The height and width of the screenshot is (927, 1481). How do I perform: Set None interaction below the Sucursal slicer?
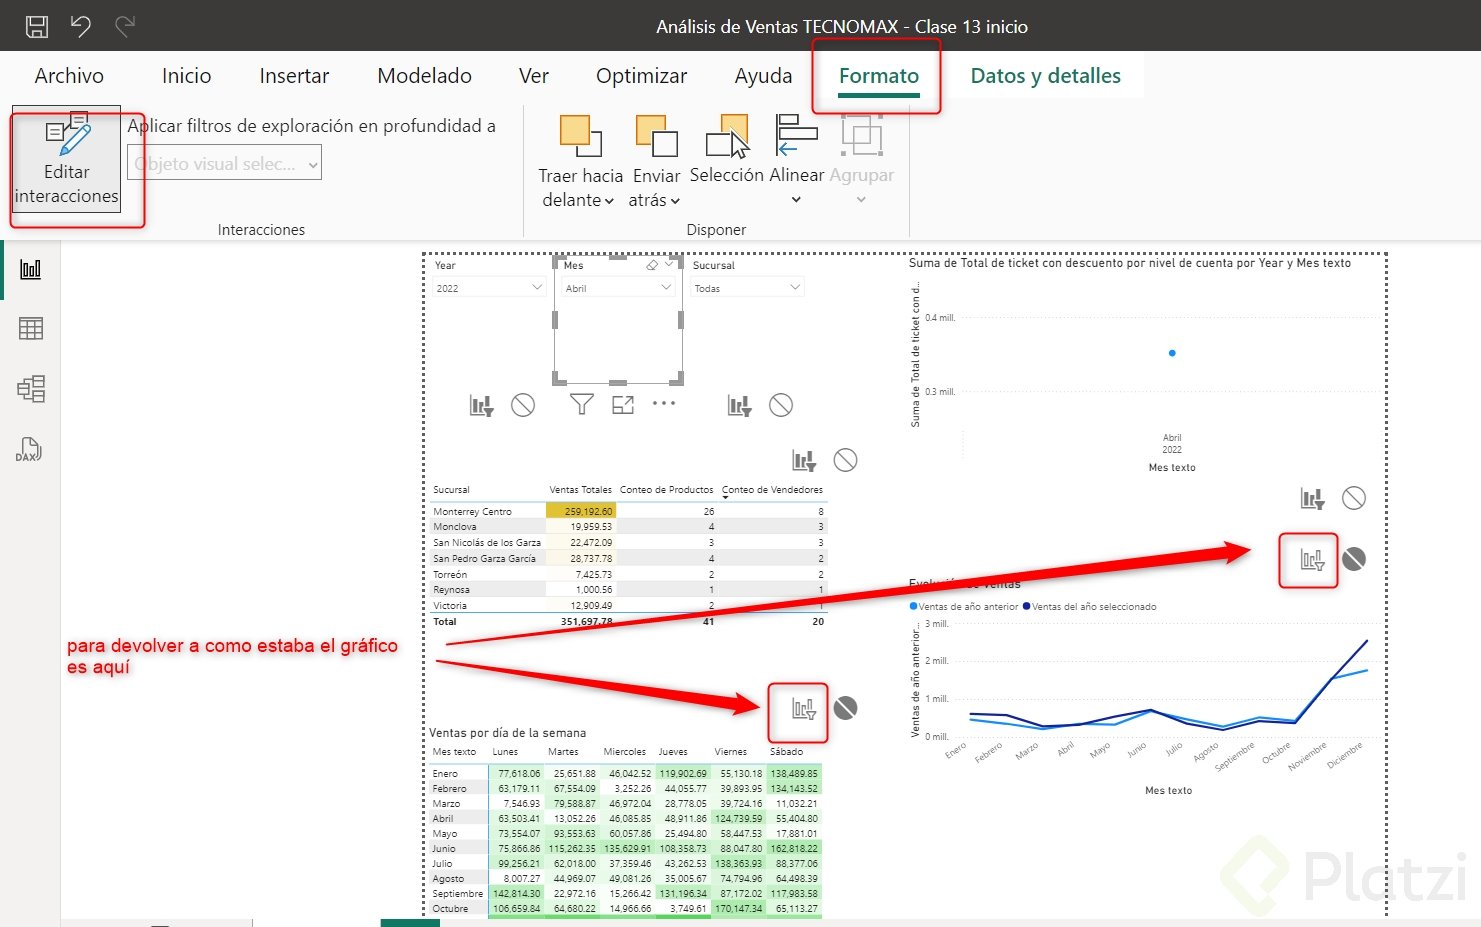coord(781,405)
